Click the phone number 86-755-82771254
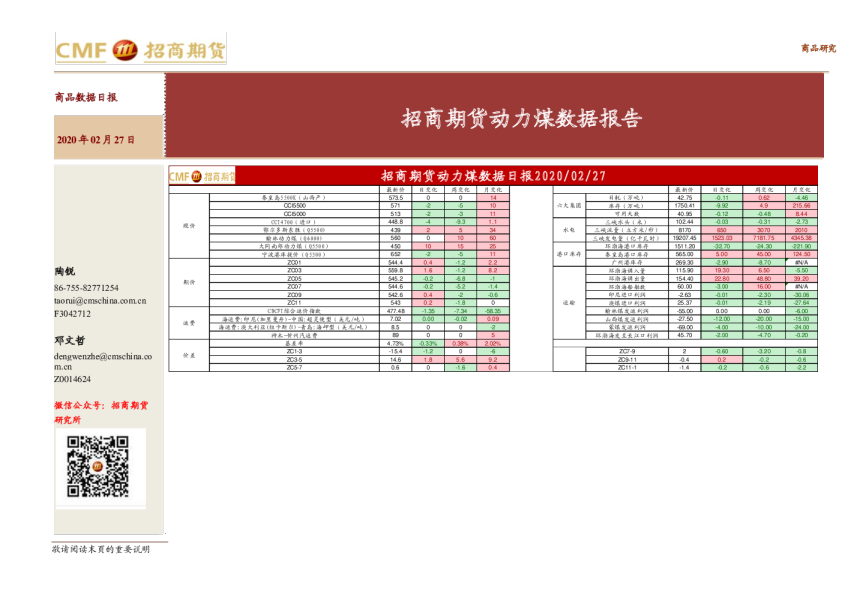842x595 pixels. coord(86,288)
